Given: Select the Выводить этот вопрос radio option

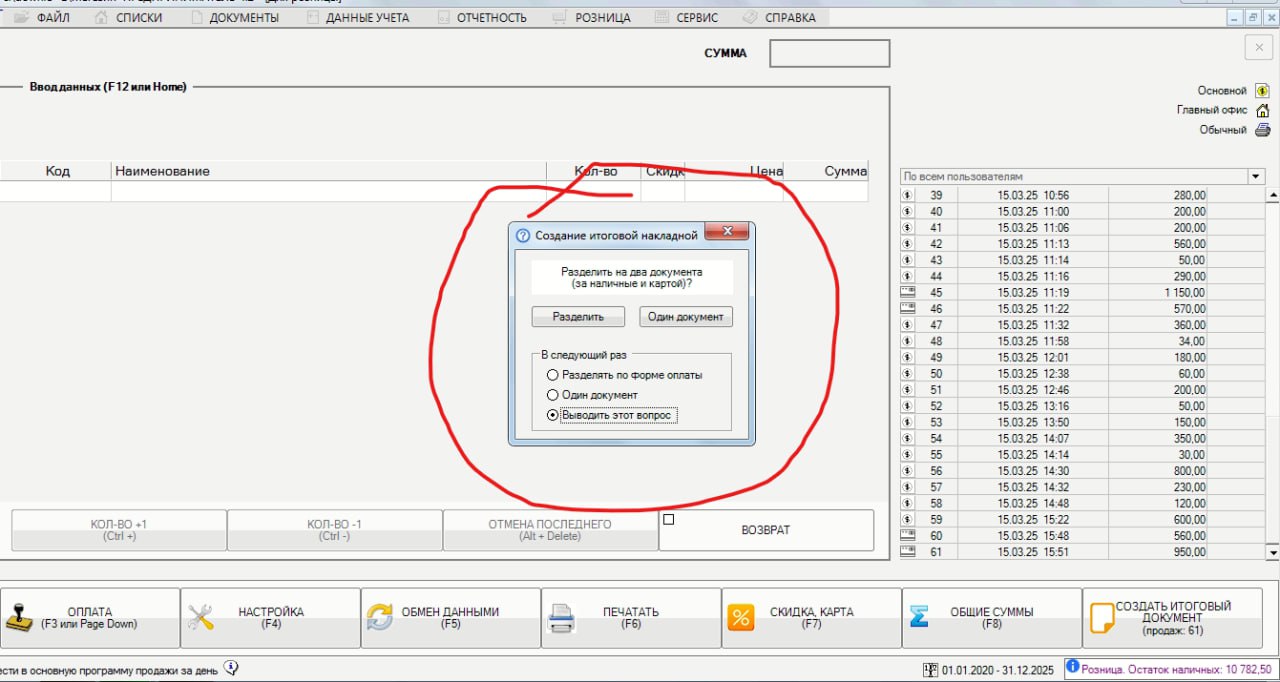Looking at the screenshot, I should (553, 415).
